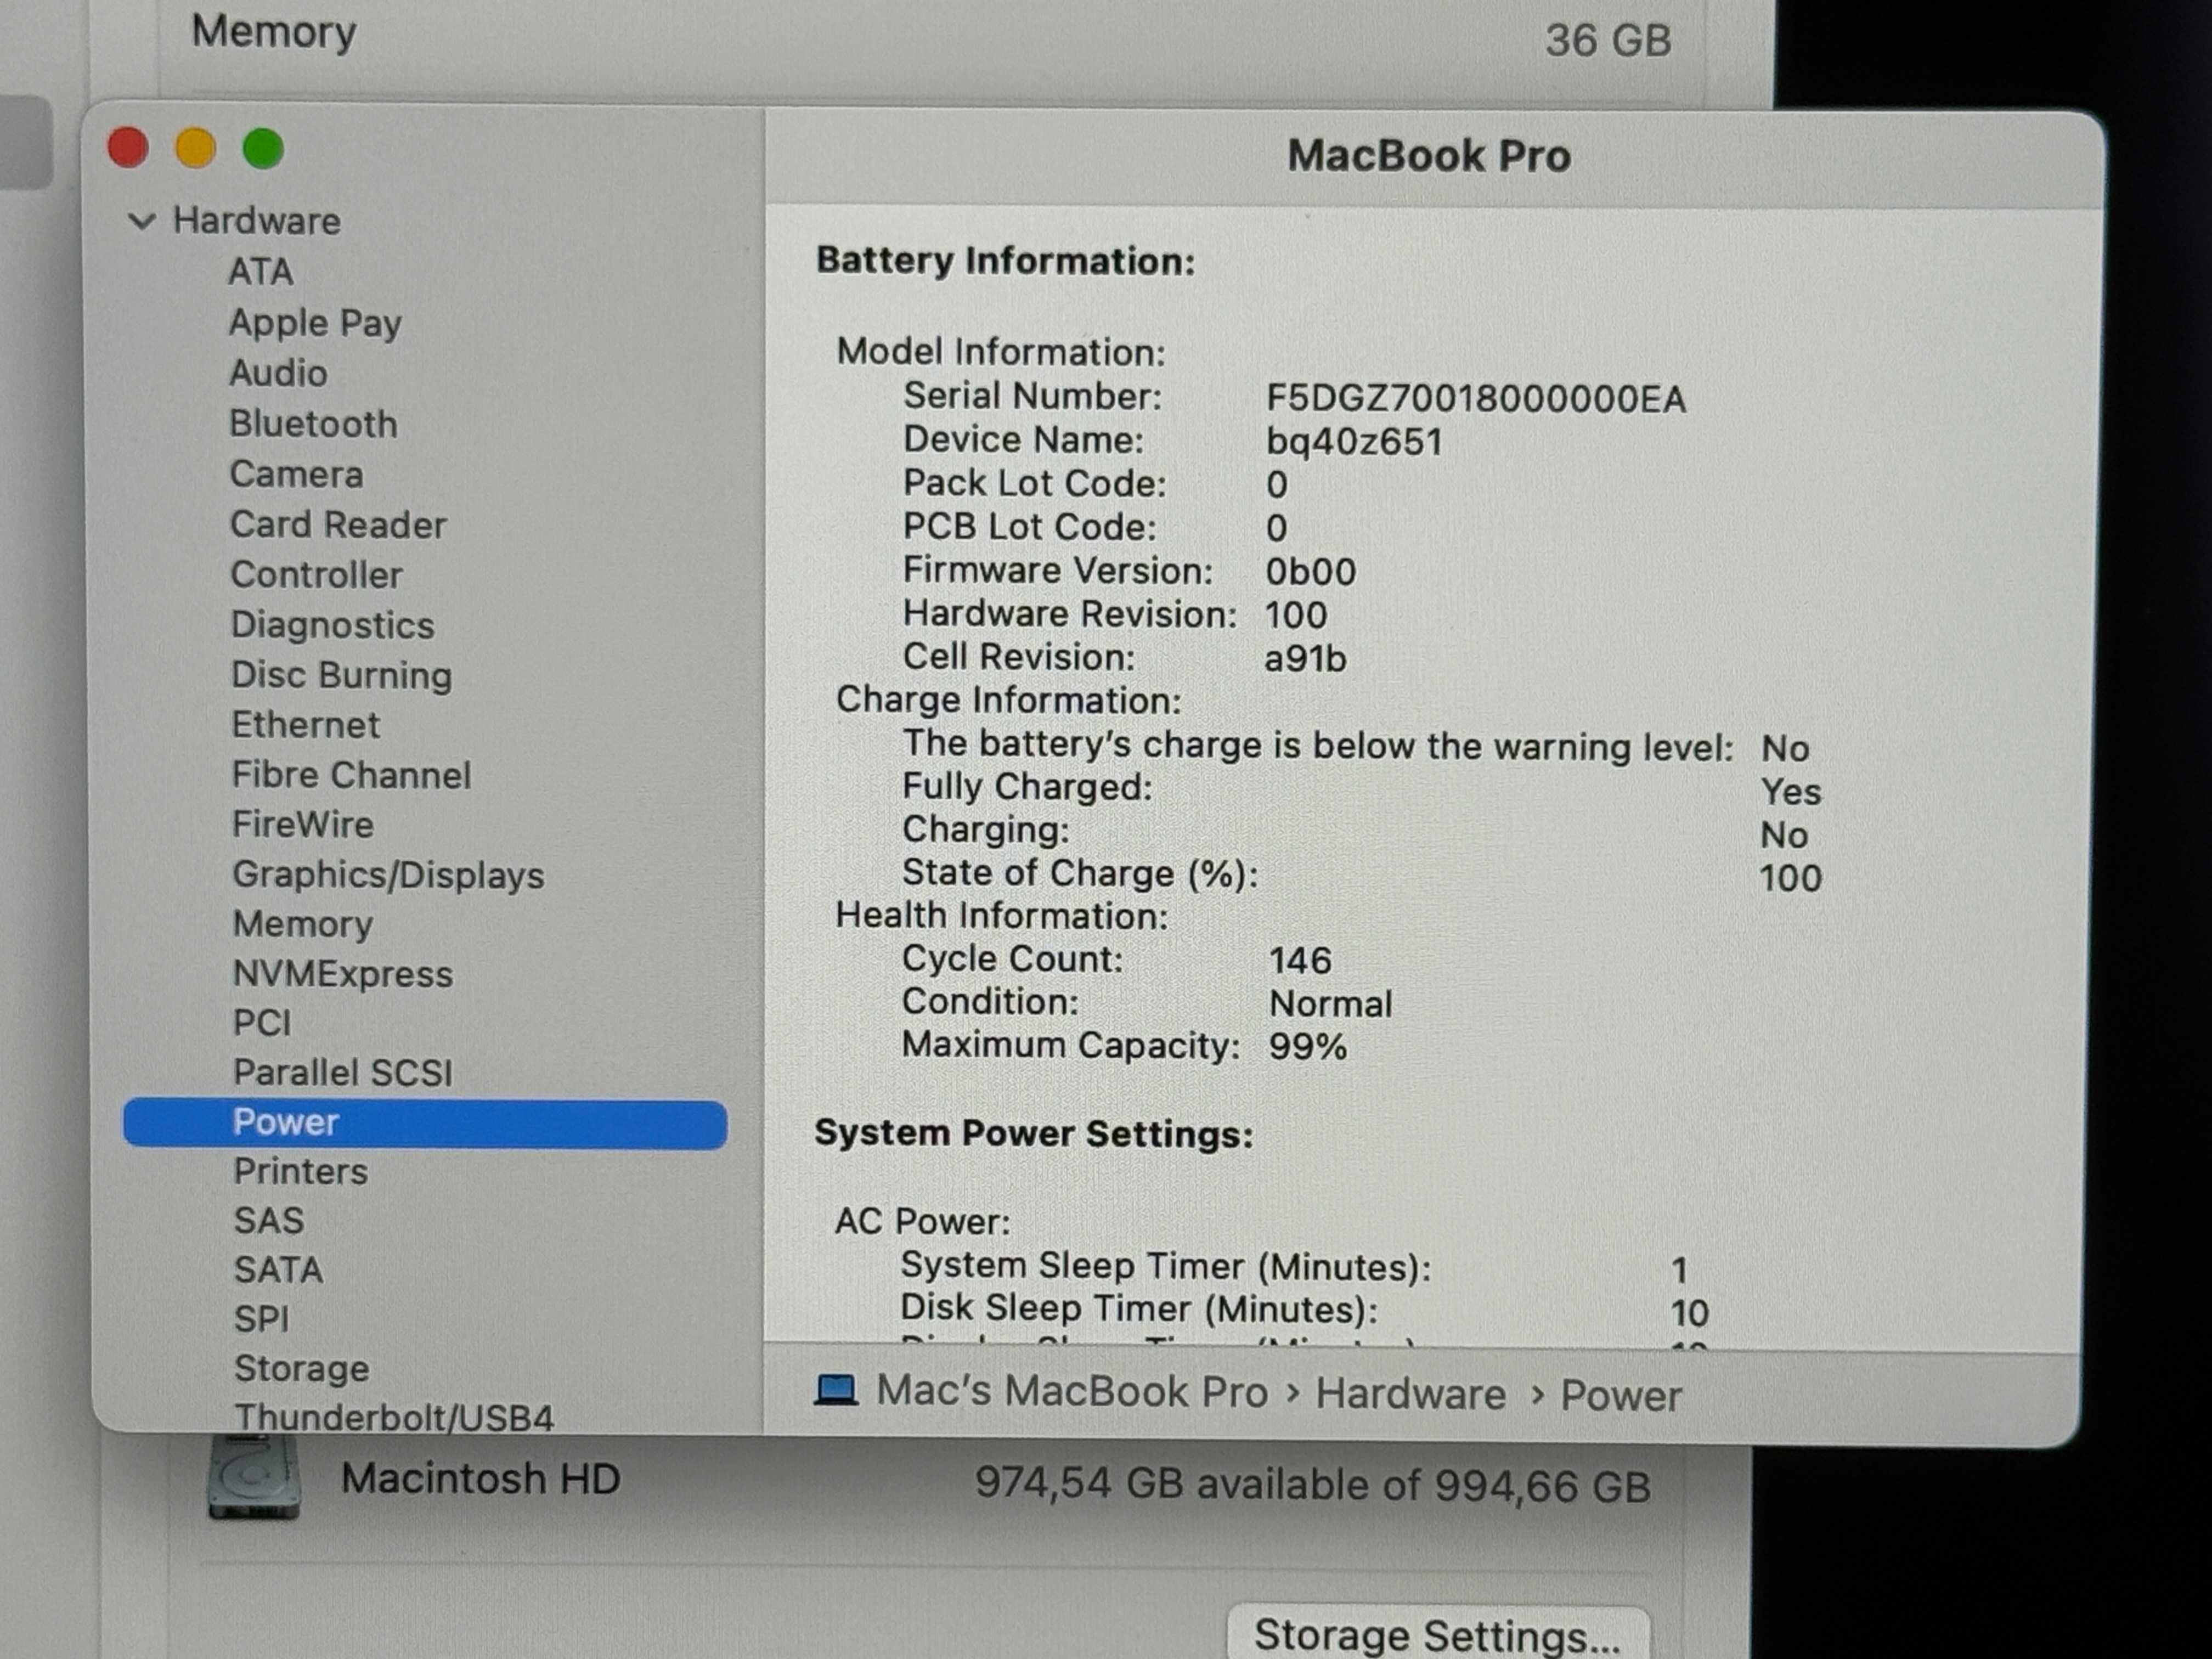Click the 36 GB memory value
The height and width of the screenshot is (1659, 2212).
[x=1608, y=41]
